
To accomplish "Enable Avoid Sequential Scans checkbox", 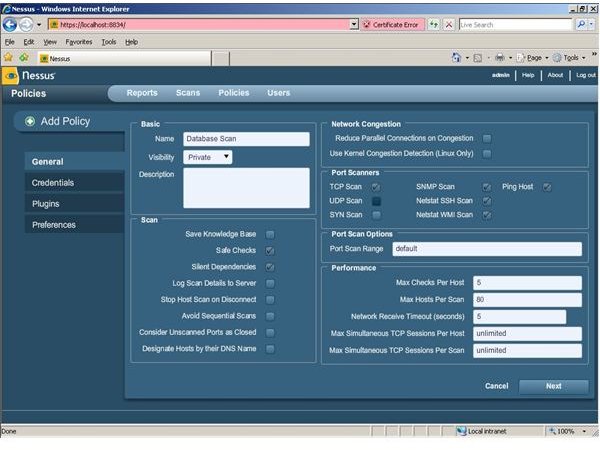I will click(x=270, y=316).
